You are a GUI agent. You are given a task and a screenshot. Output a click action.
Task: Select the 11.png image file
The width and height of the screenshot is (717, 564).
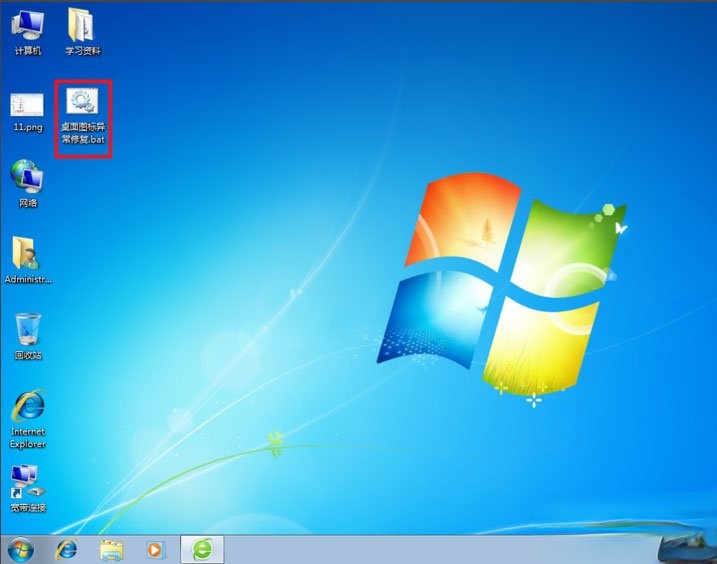click(27, 112)
